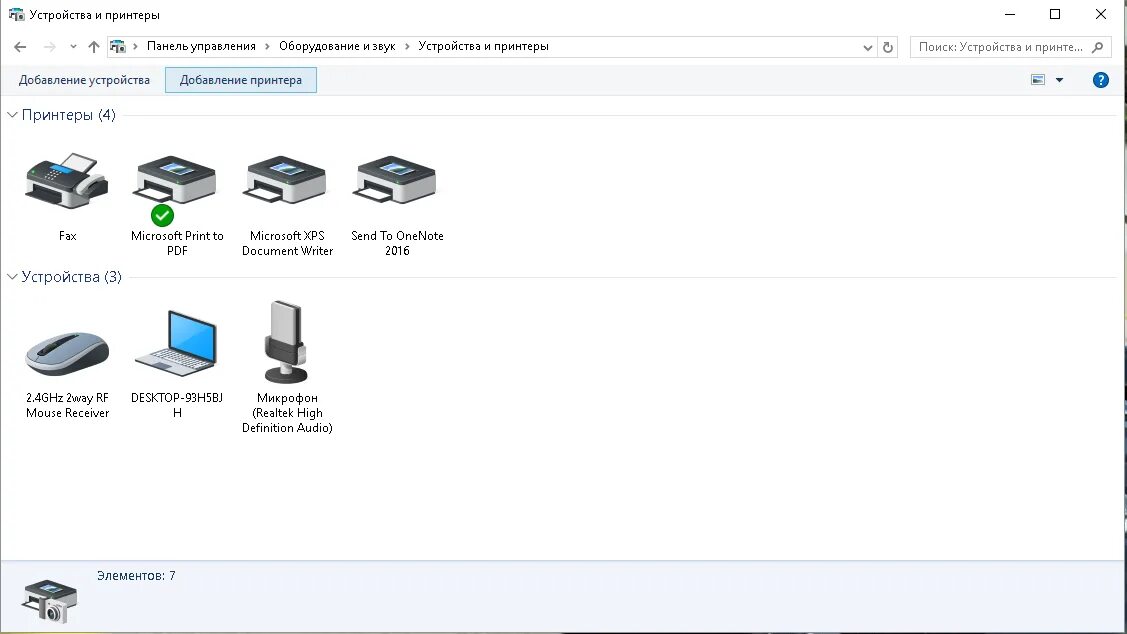Click the green default printer checkmark badge
The height and width of the screenshot is (634, 1127).
click(x=162, y=215)
